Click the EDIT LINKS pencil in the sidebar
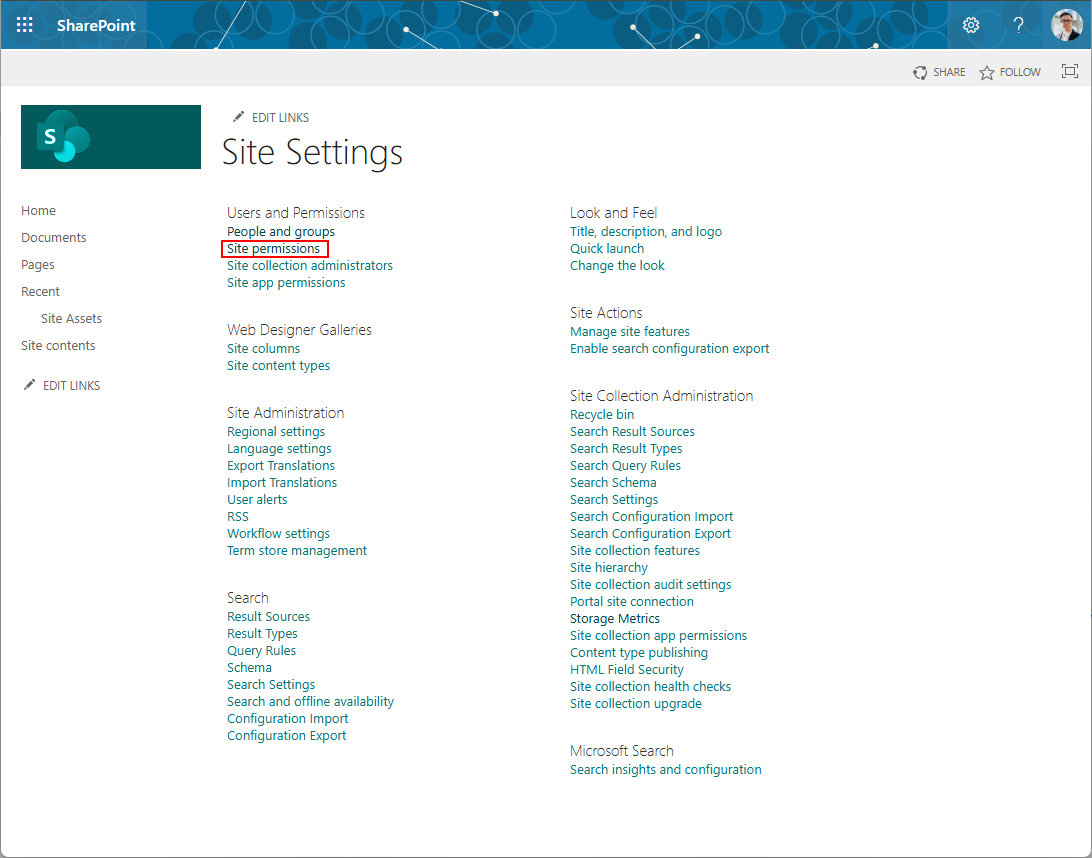 (x=61, y=385)
